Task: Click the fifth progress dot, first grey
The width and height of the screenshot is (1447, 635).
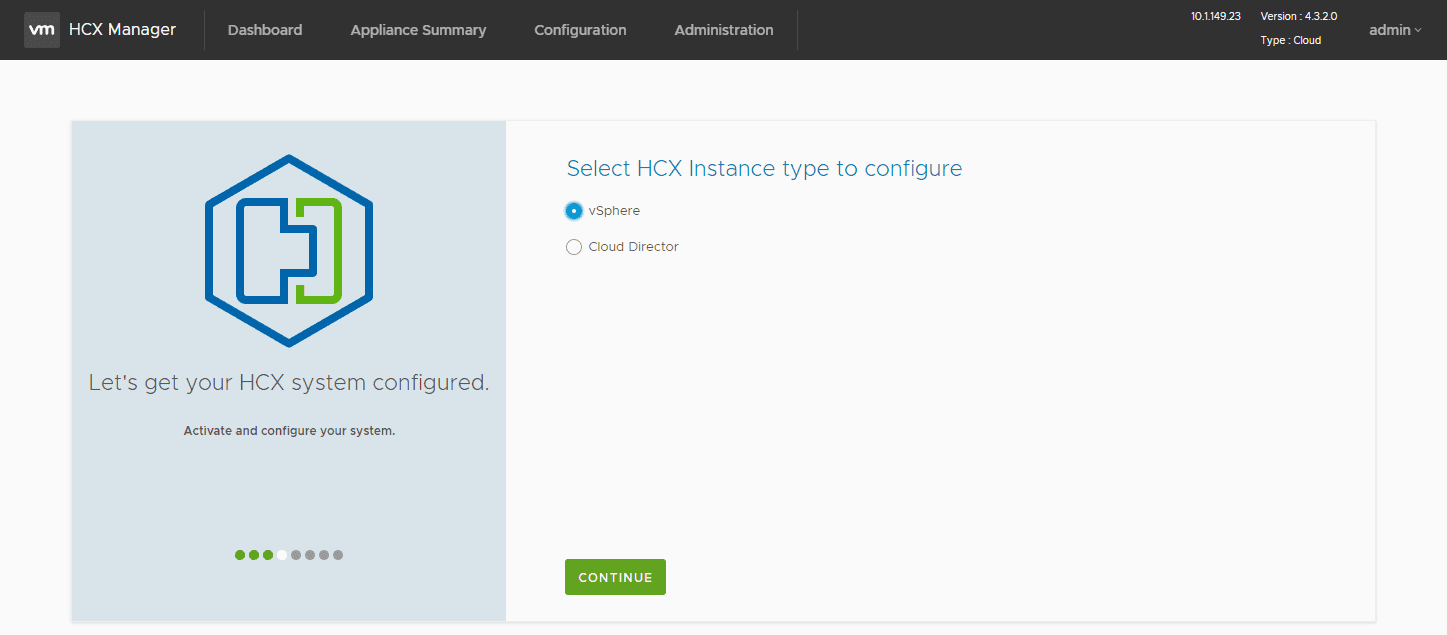Action: point(296,555)
